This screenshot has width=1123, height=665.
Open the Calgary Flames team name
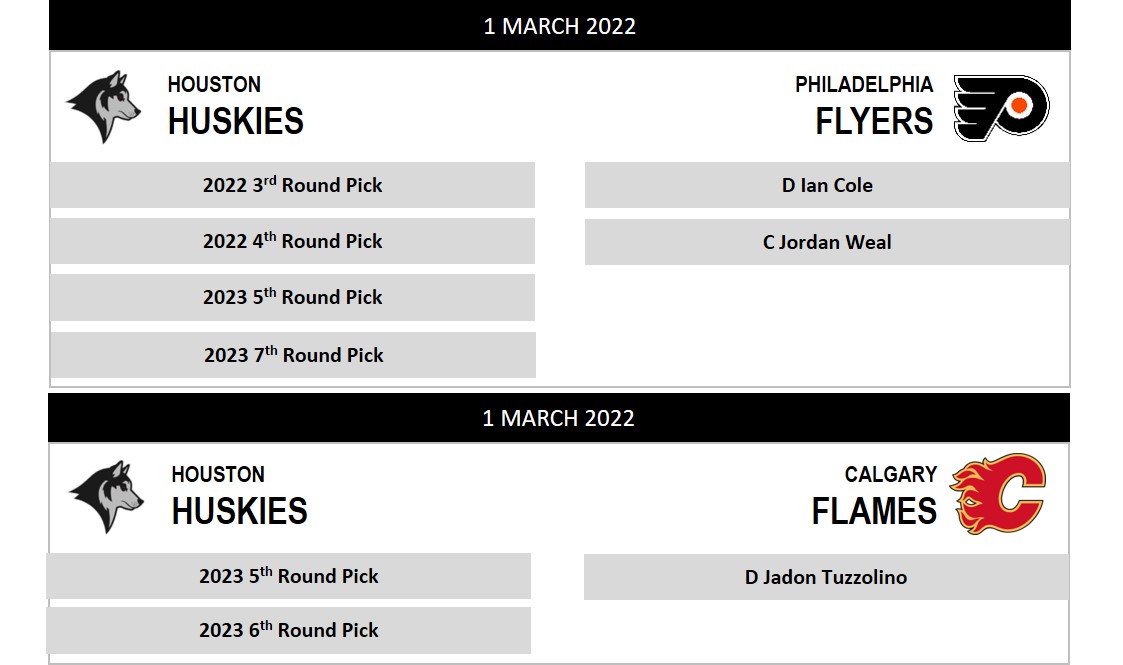pyautogui.click(x=874, y=497)
